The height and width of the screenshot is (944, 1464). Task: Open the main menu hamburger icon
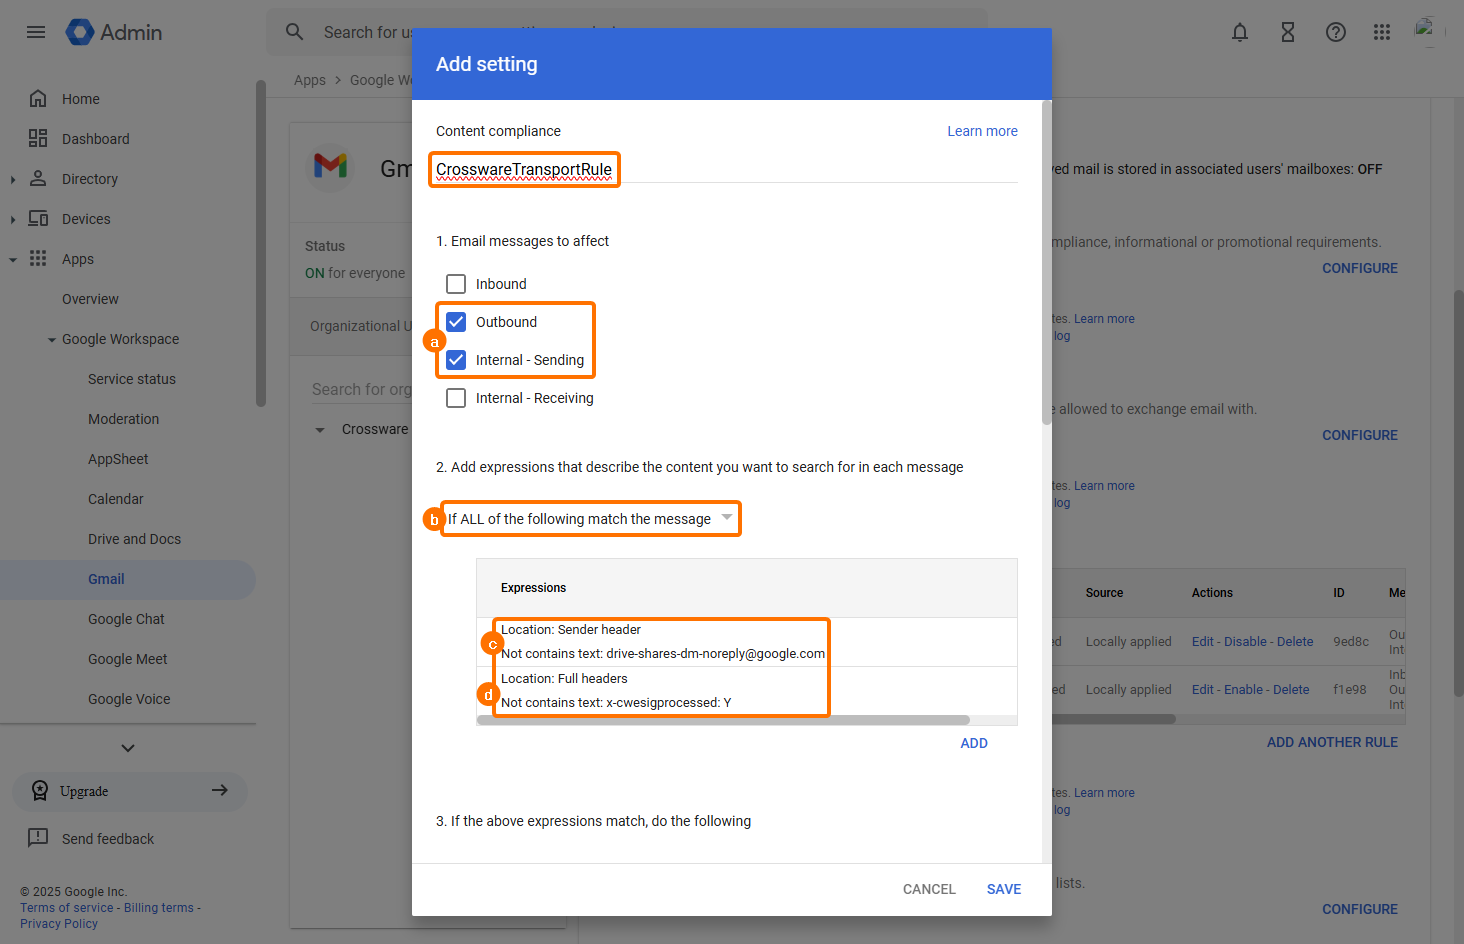pyautogui.click(x=36, y=32)
